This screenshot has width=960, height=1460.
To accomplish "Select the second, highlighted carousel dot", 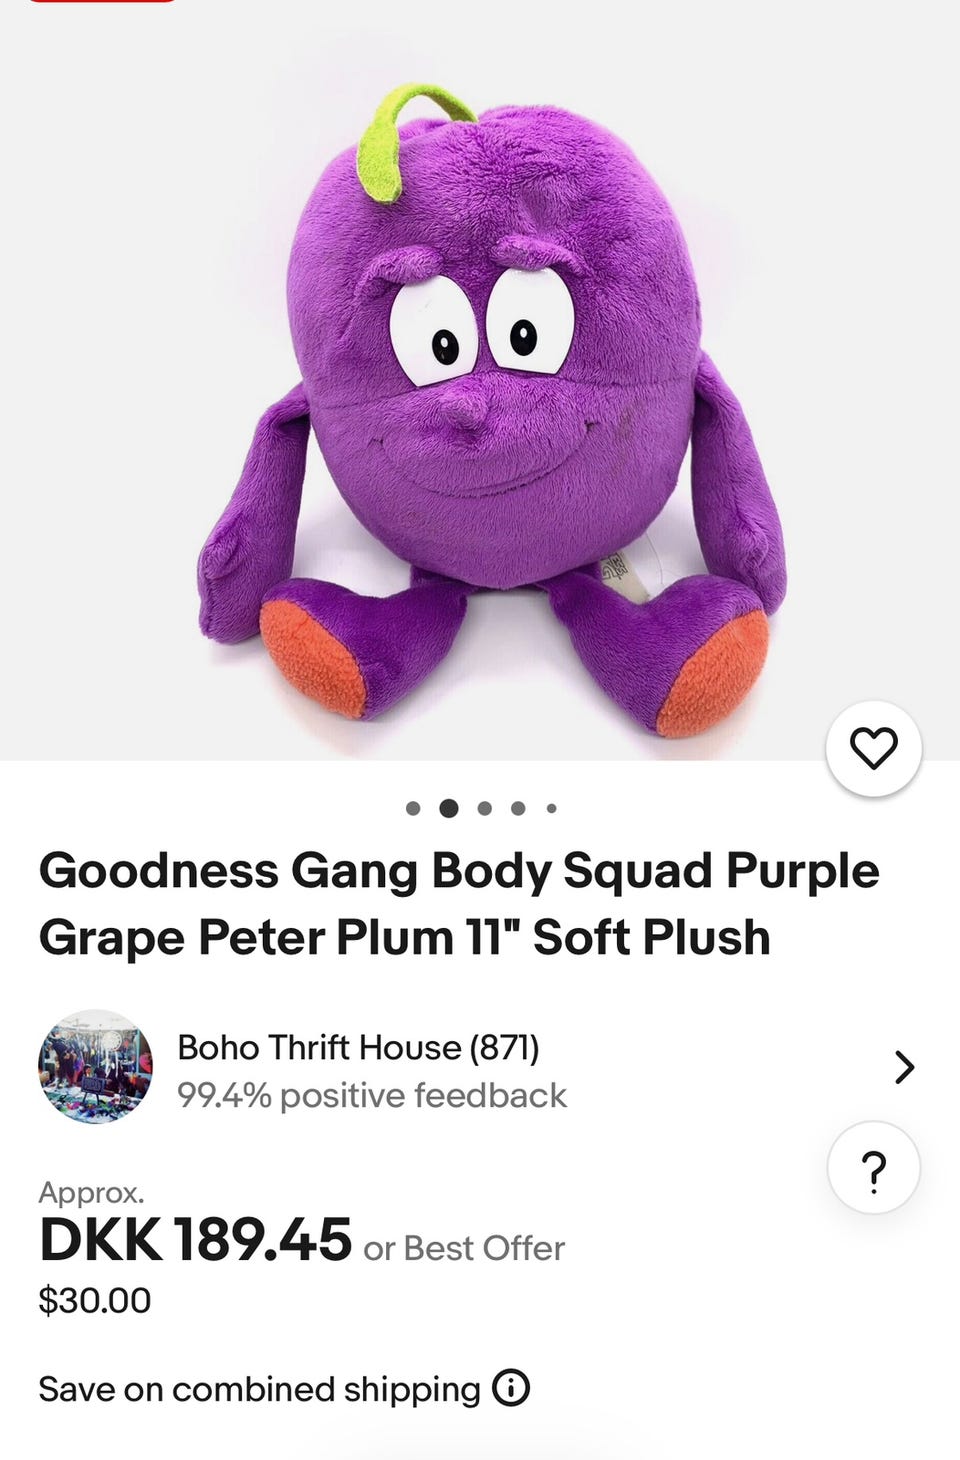I will (x=449, y=808).
